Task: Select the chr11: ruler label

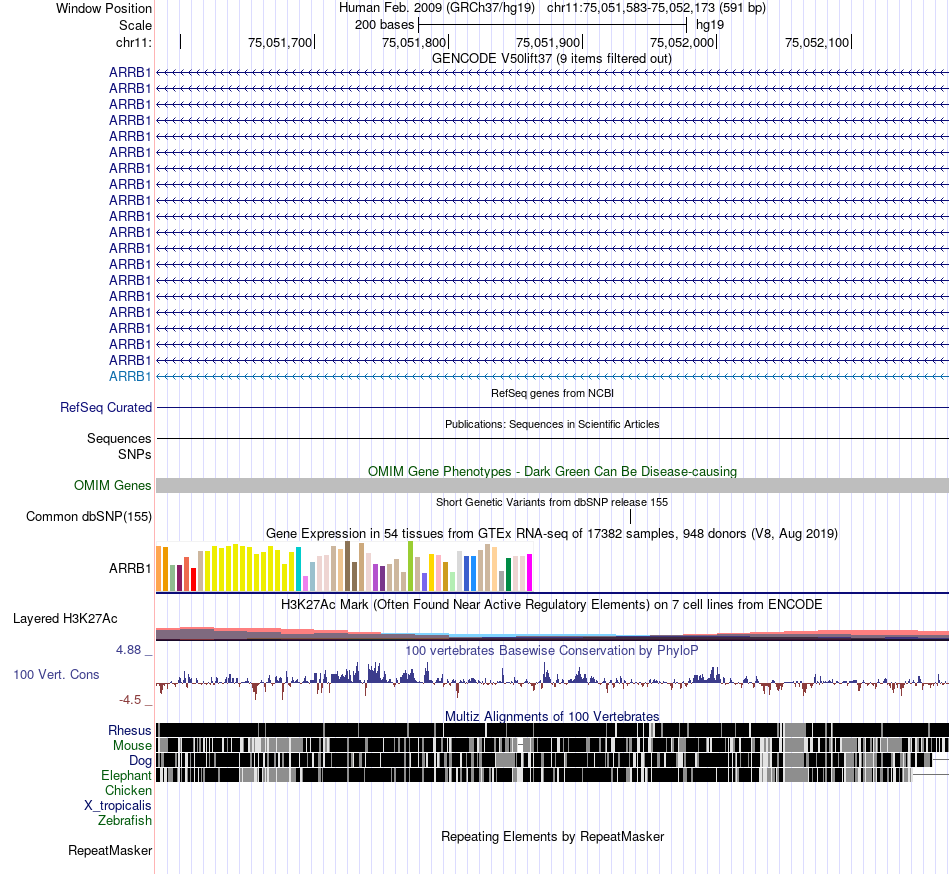Action: pos(133,42)
